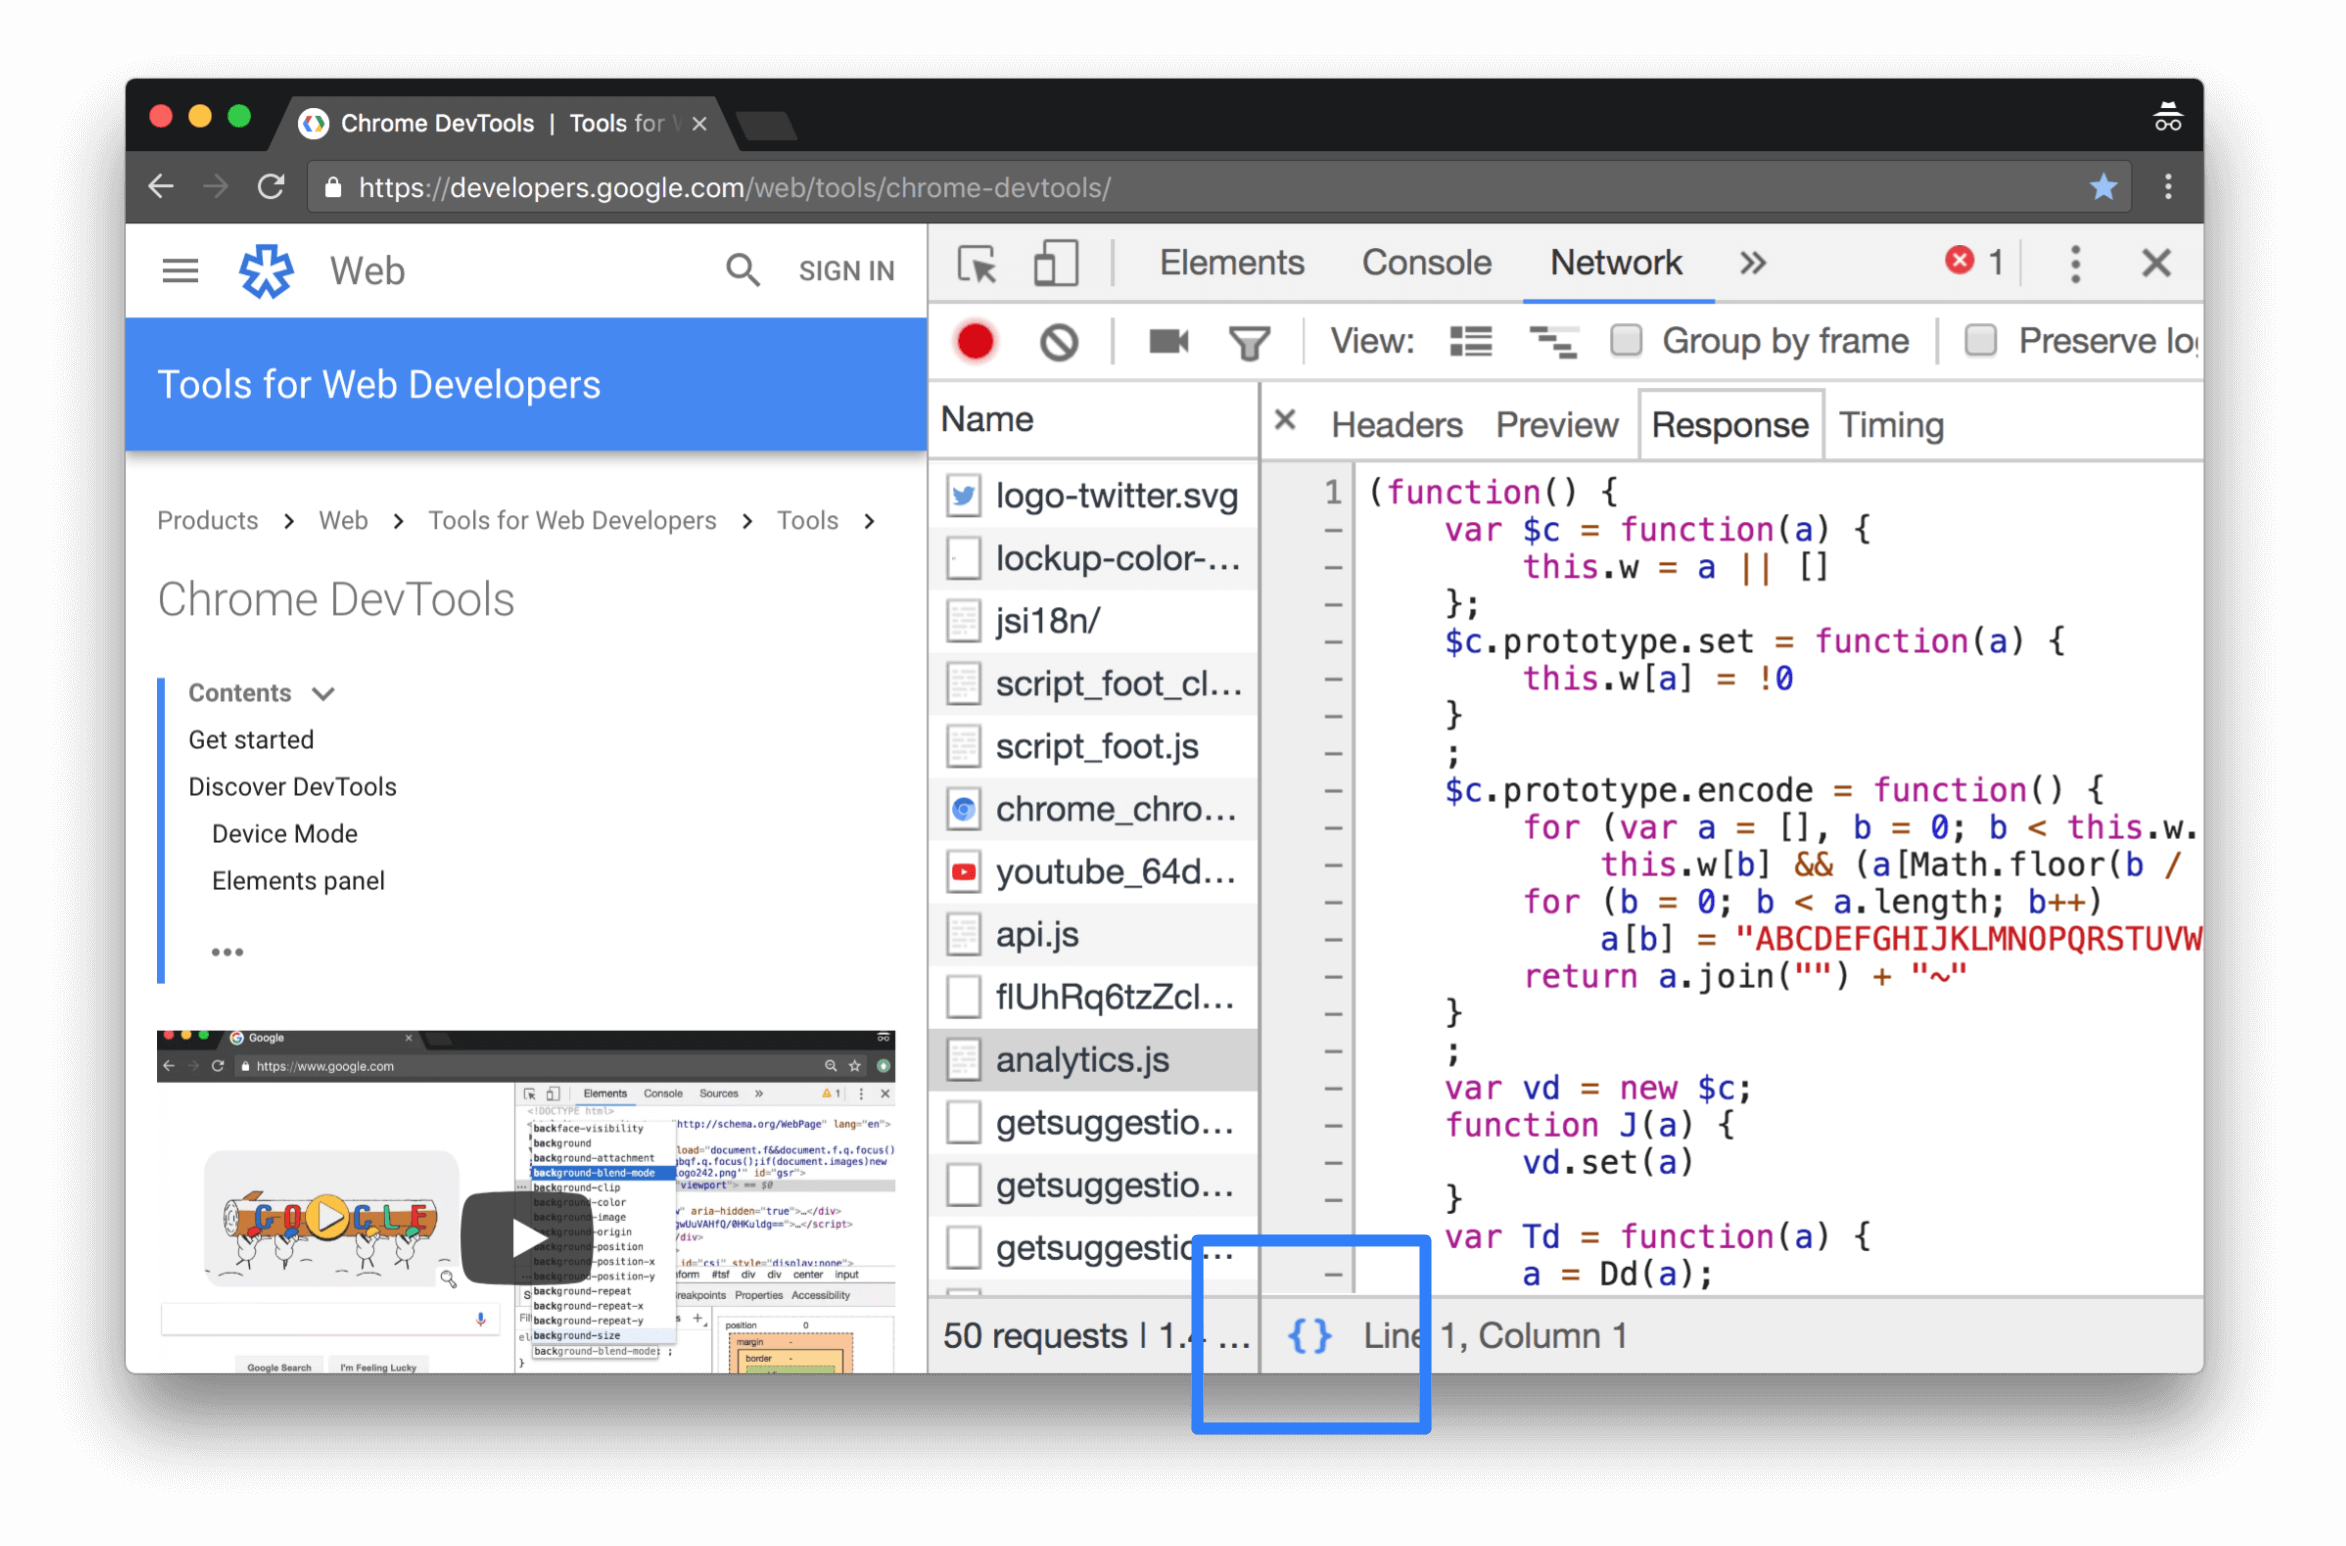Screen dimensions: 2346x1546
Task: Select the Response tab in the panel
Action: (1728, 424)
